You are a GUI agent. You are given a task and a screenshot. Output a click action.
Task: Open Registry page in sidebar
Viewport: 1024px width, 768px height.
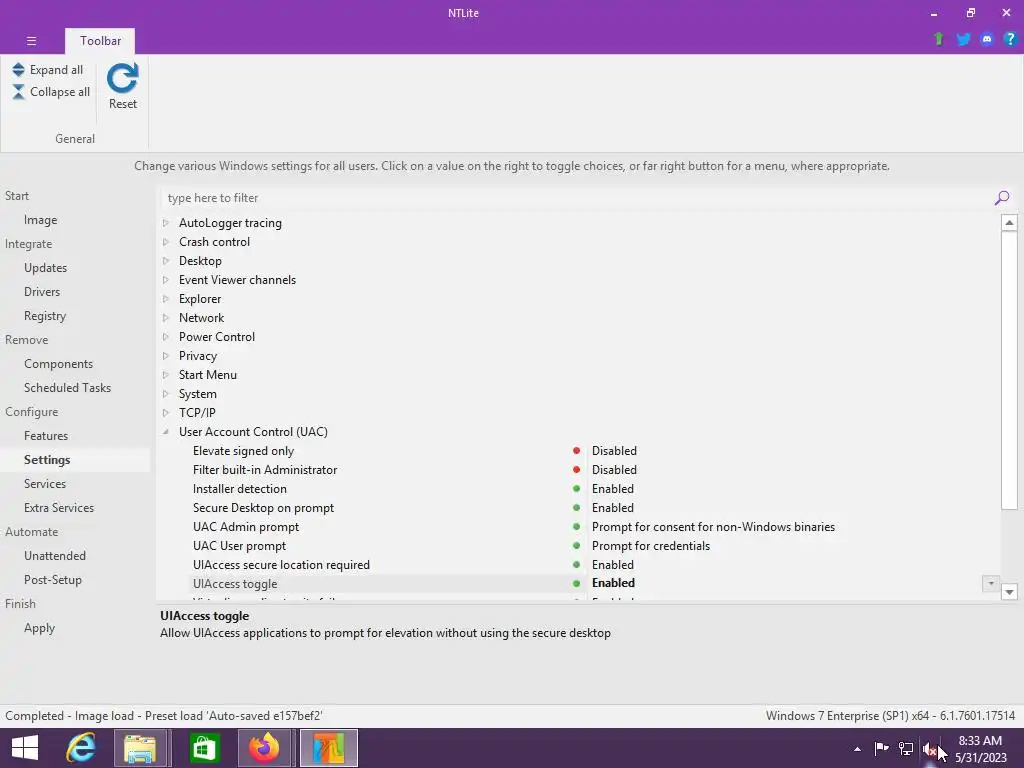tap(44, 316)
